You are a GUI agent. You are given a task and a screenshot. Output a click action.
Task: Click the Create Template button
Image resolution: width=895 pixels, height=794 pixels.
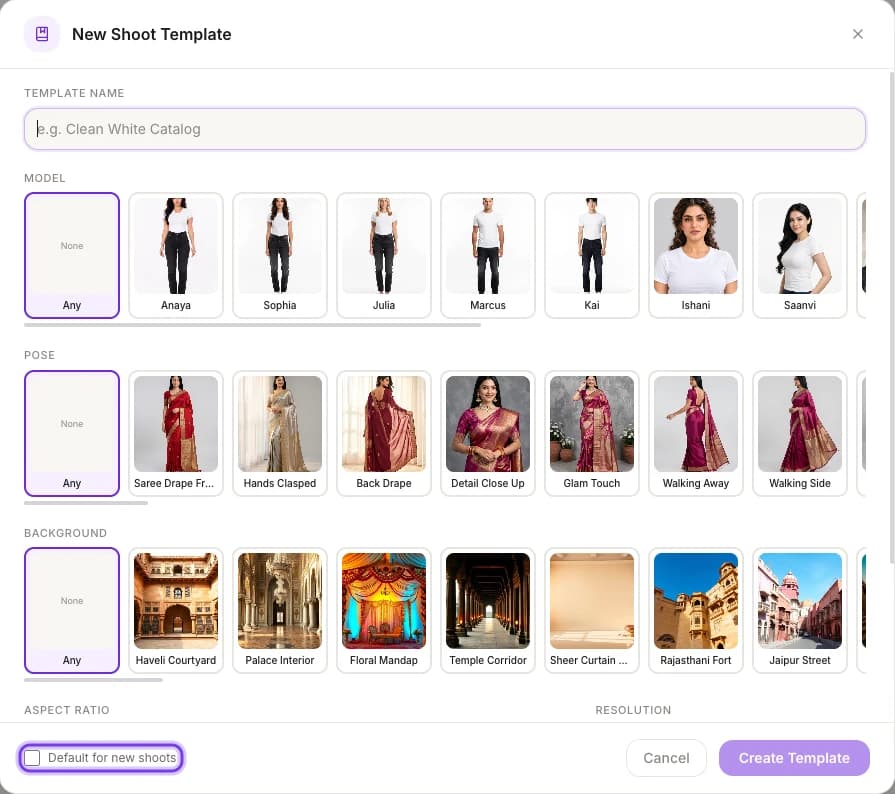coord(794,758)
